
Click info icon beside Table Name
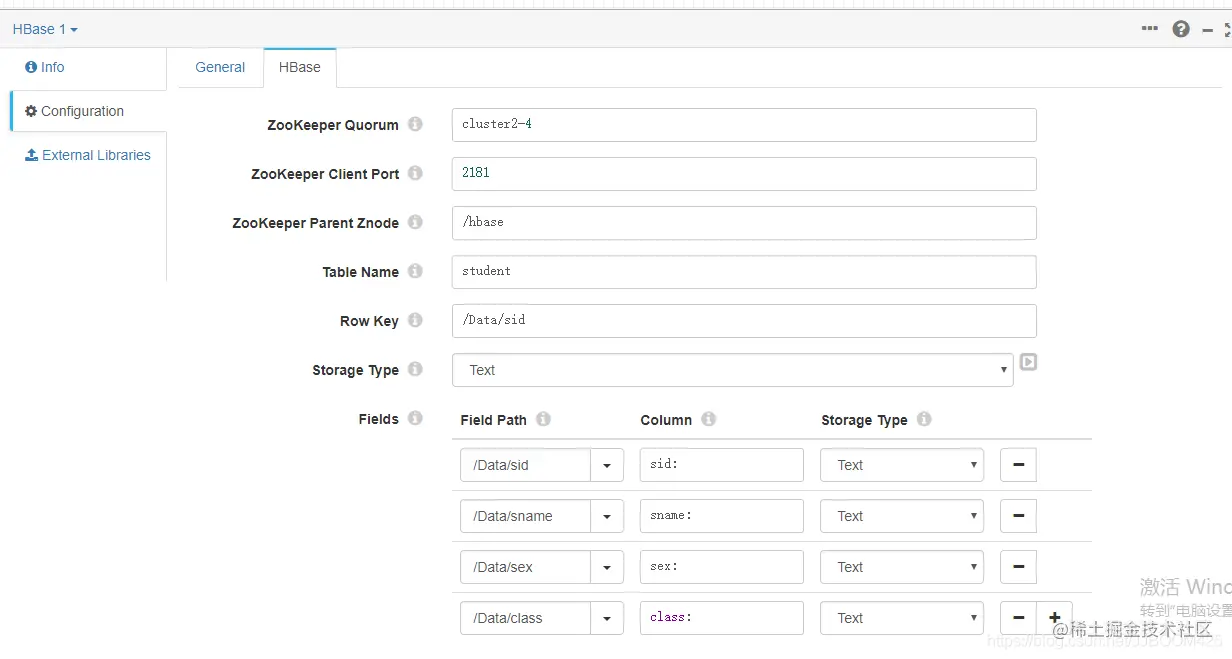[x=415, y=271]
